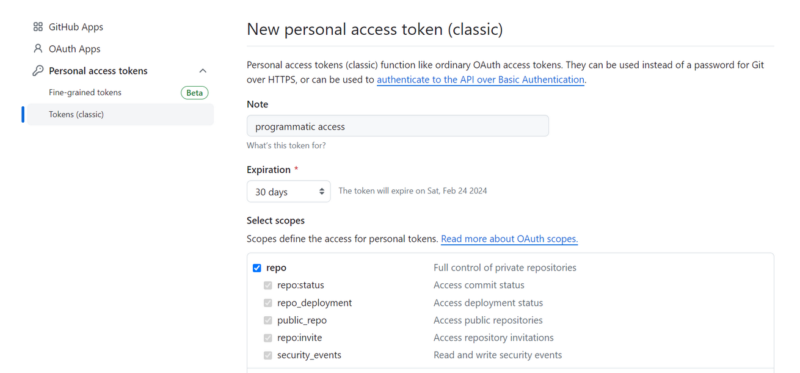
Task: Click the Beta badge next to Fine-grained tokens
Action: point(195,93)
